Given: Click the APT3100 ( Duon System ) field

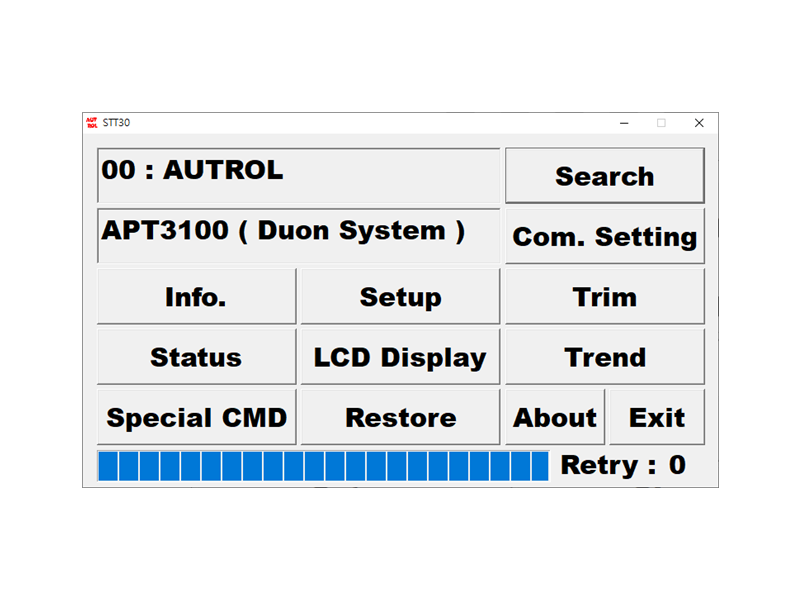Looking at the screenshot, I should click(298, 236).
